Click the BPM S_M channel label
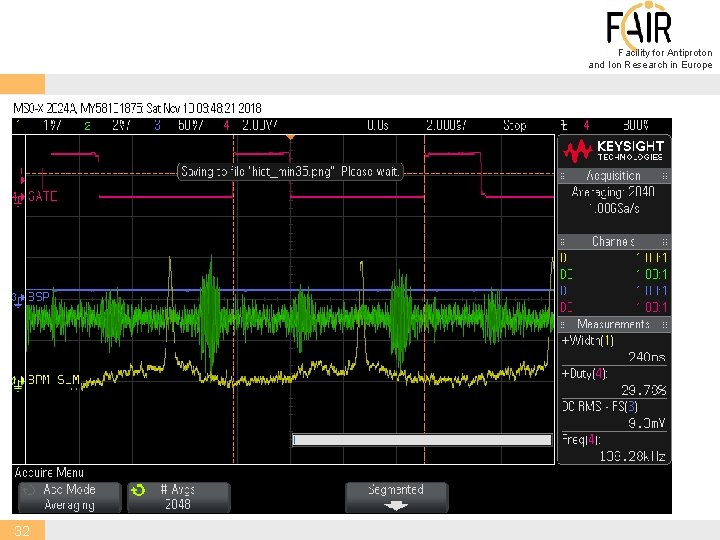The height and width of the screenshot is (540, 720). click(54, 380)
